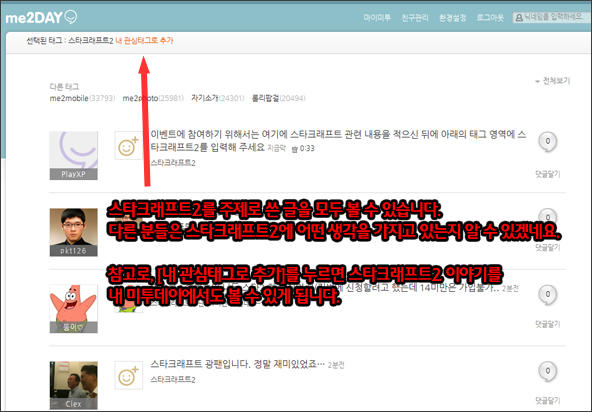Focus the nickname search input field
This screenshot has height=412, width=592.
552,17
